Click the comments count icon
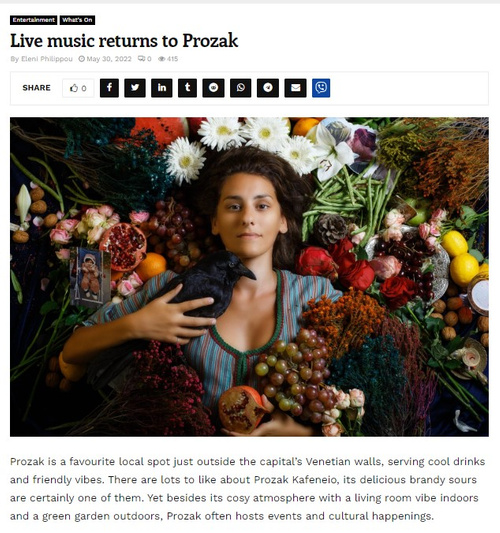The width and height of the screenshot is (500, 533). pos(141,59)
